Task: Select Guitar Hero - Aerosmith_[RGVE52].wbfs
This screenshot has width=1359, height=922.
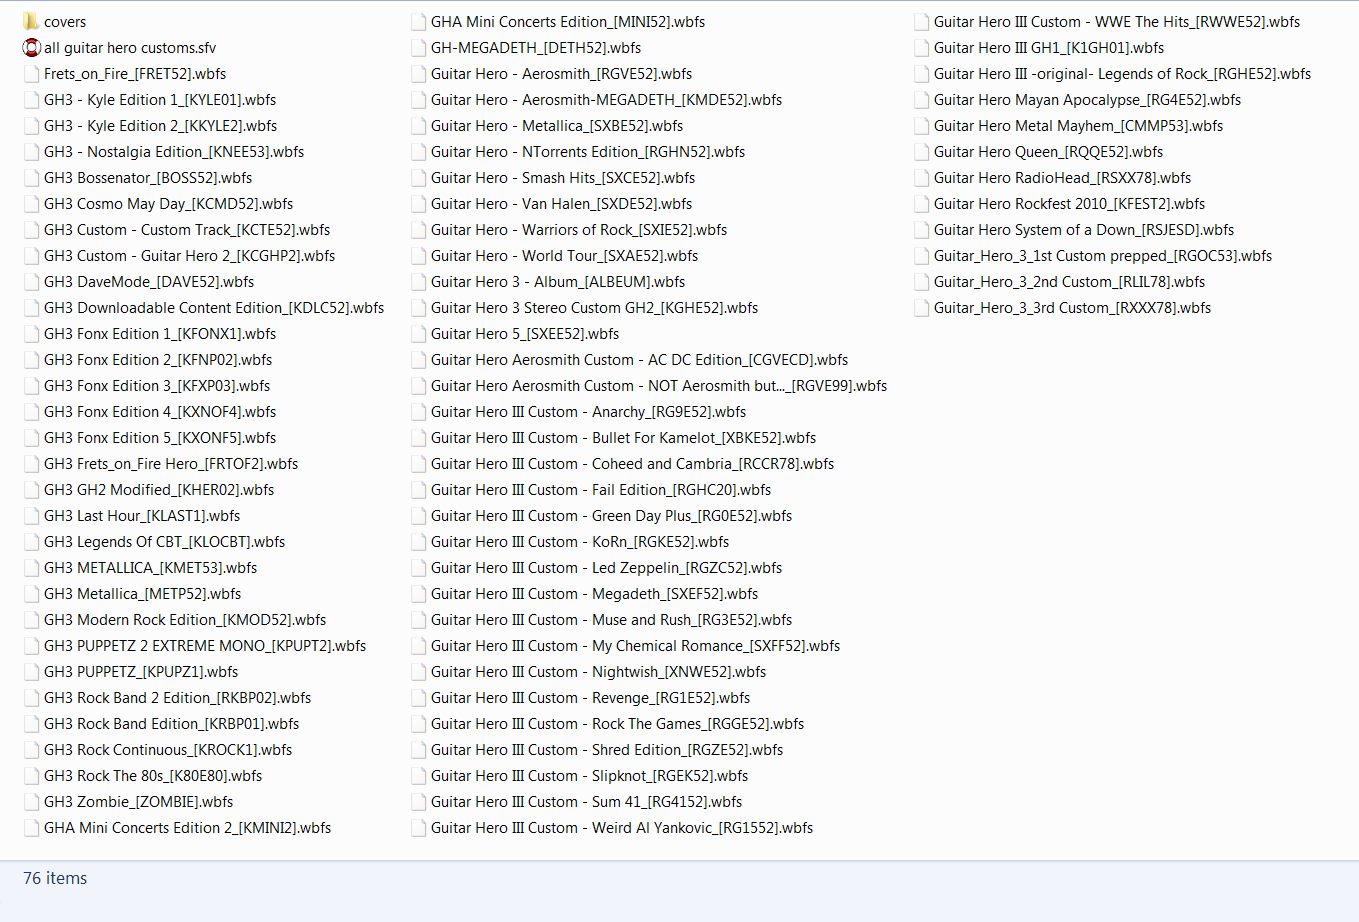Action: pyautogui.click(x=561, y=73)
